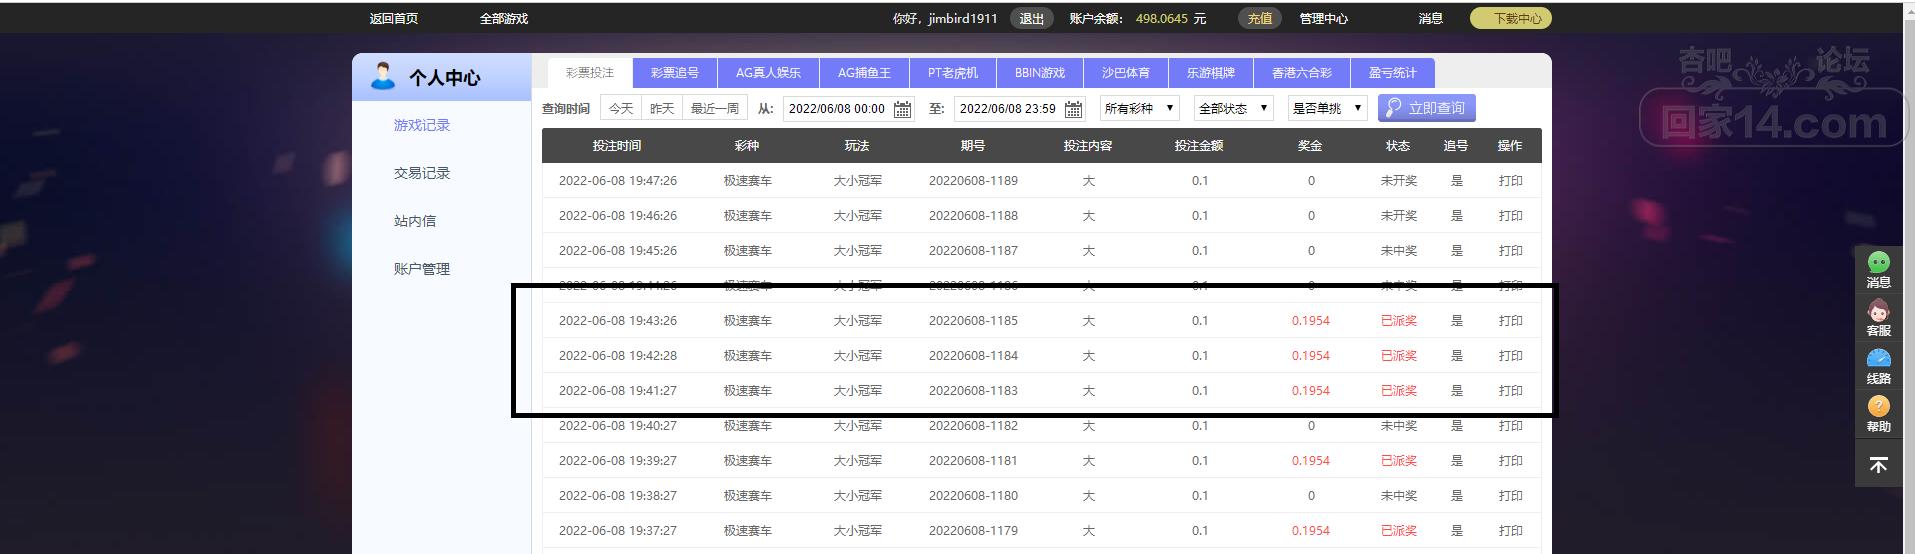Open the calendar icon beside start date

click(x=902, y=109)
